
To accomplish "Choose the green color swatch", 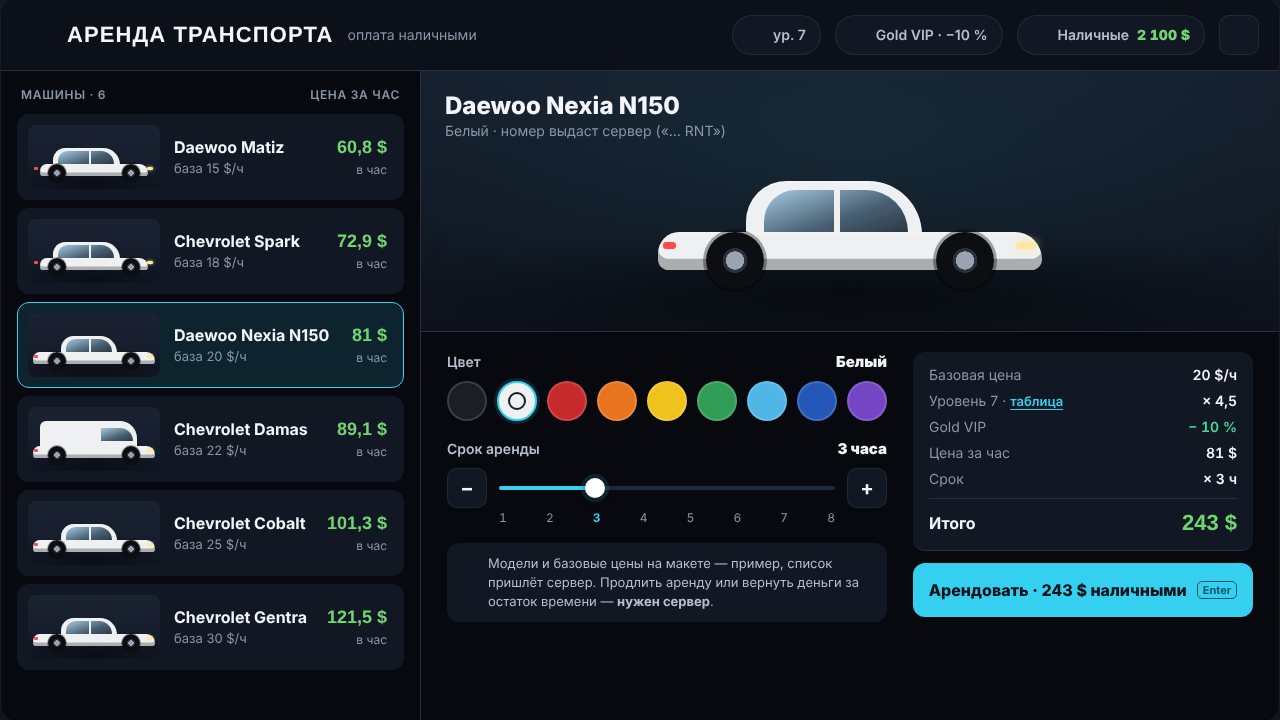I will point(717,401).
